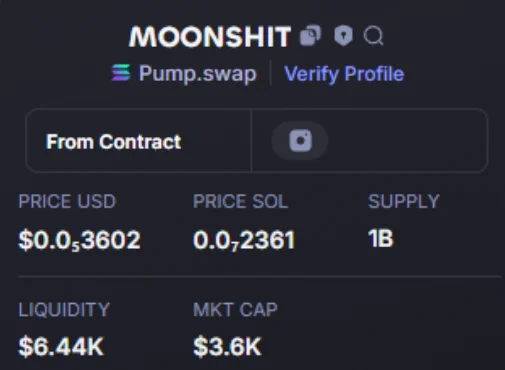
Task: Select the $3.6K market cap value
Action: pos(227,347)
